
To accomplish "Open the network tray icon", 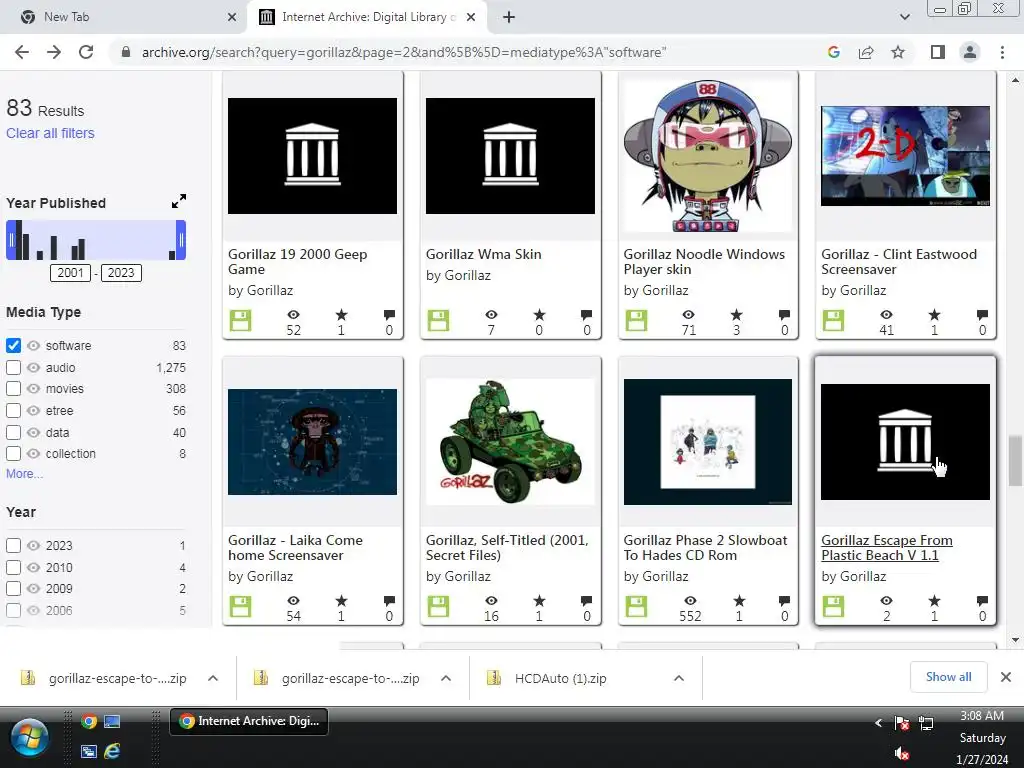I will coord(926,723).
